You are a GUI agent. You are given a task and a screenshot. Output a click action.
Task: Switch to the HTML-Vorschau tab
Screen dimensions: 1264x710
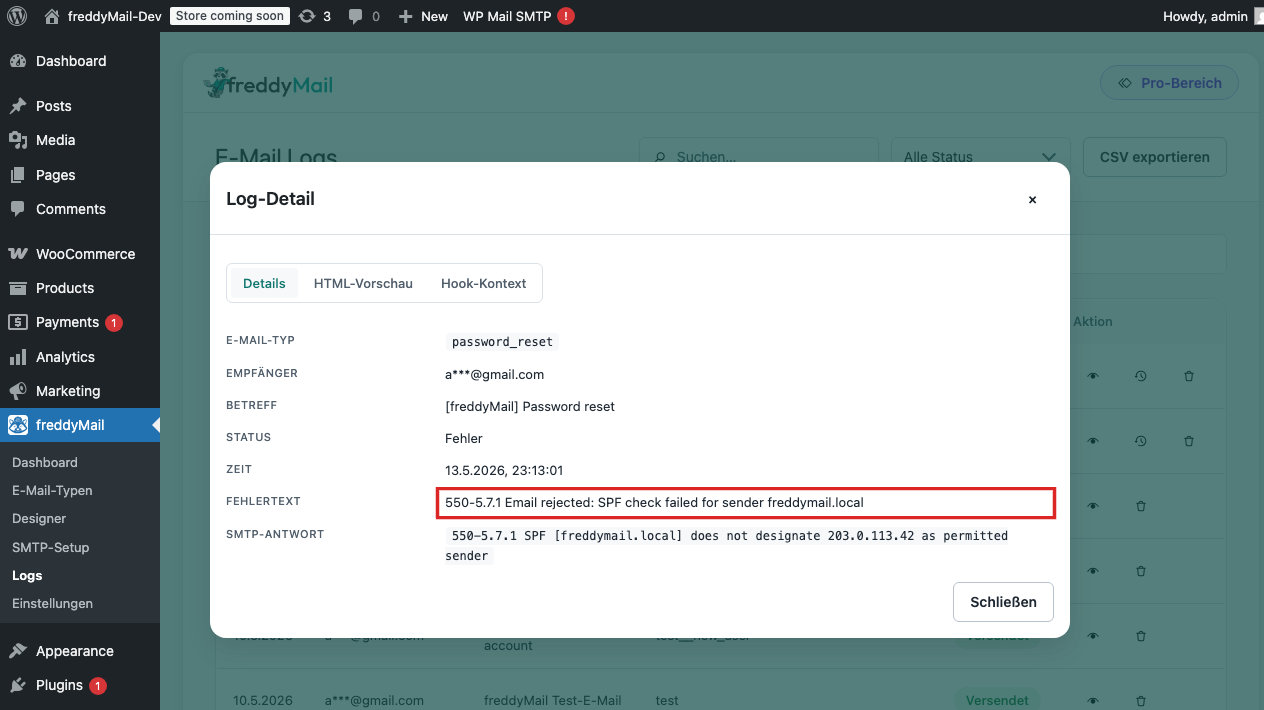tap(363, 283)
